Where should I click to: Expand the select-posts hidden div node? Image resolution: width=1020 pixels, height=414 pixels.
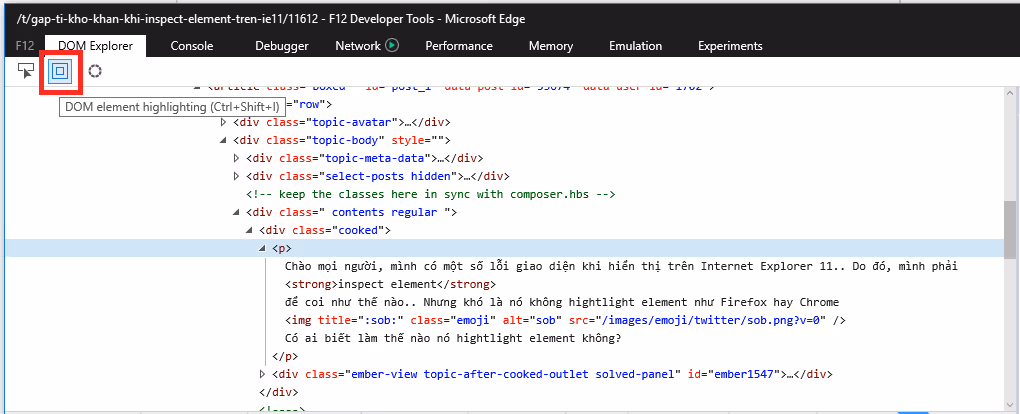click(x=237, y=176)
